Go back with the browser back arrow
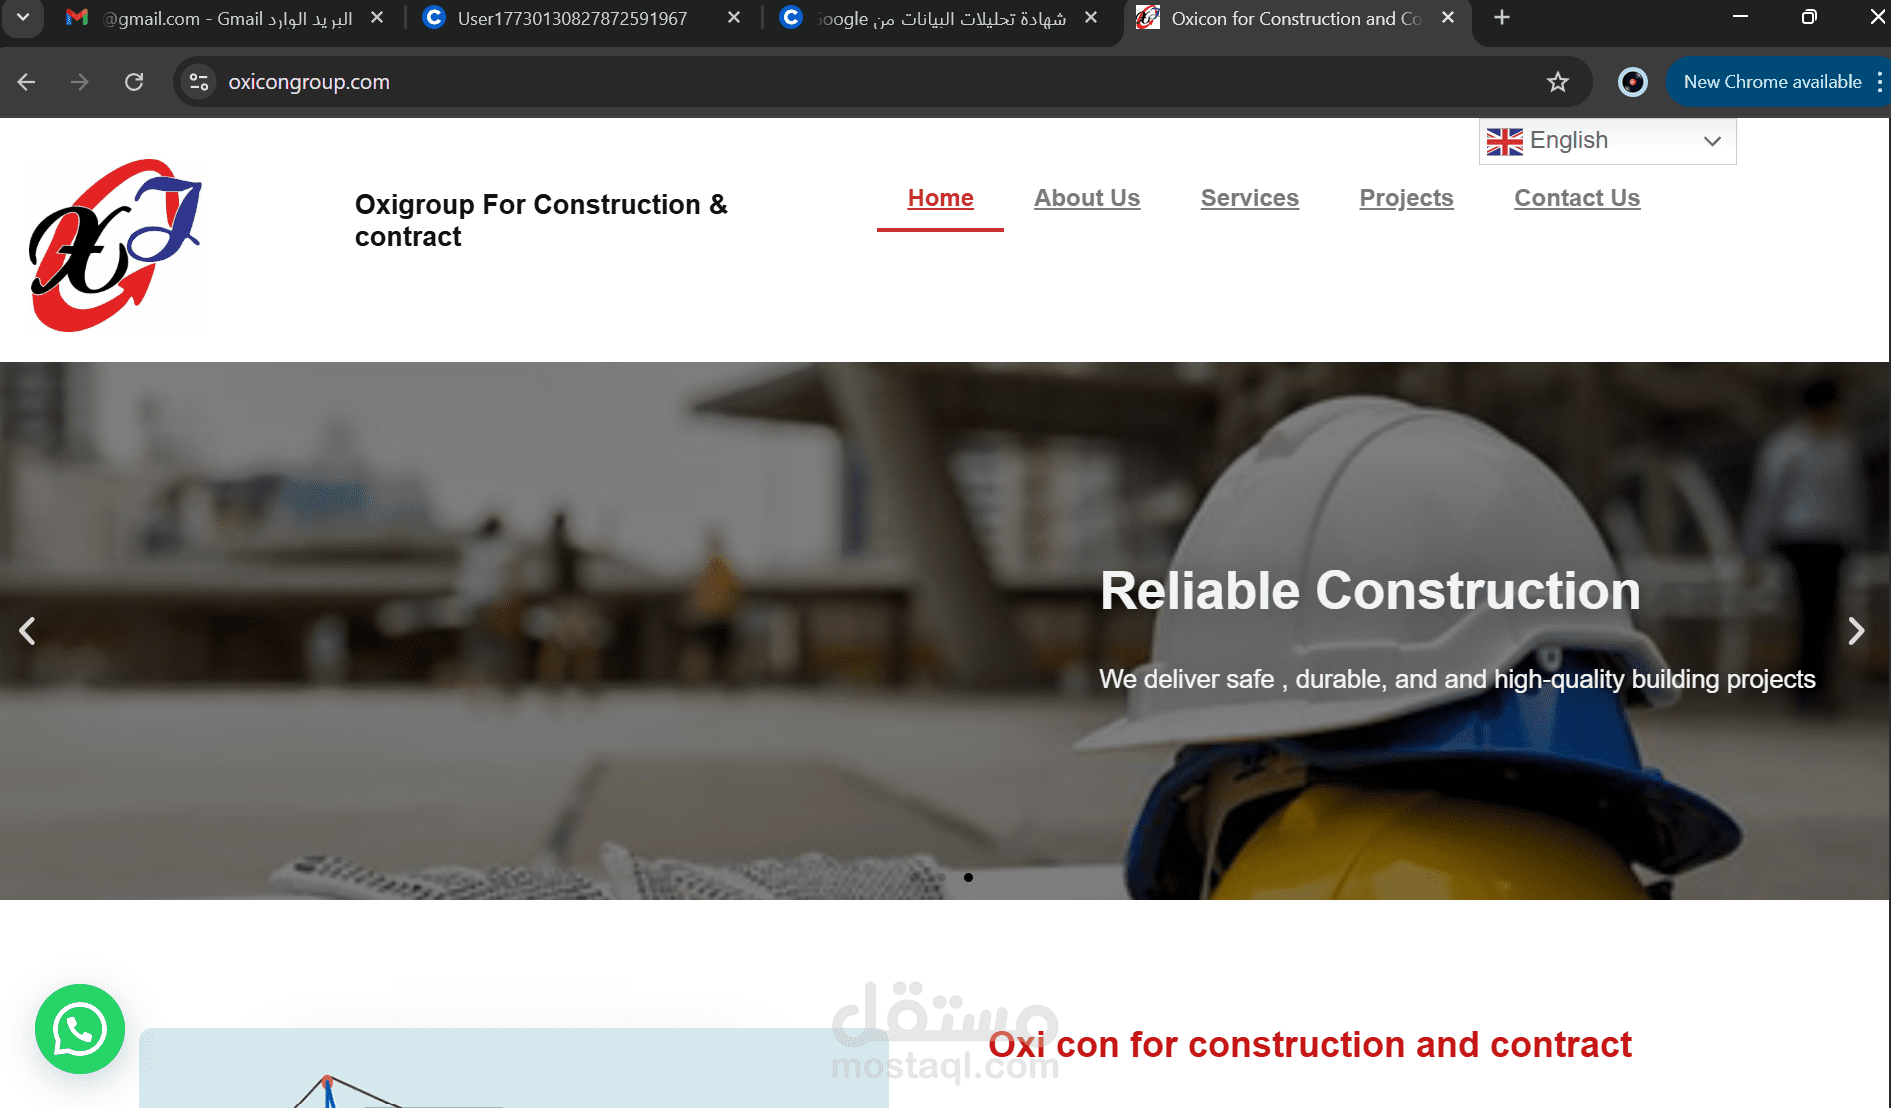This screenshot has height=1108, width=1891. 27,82
